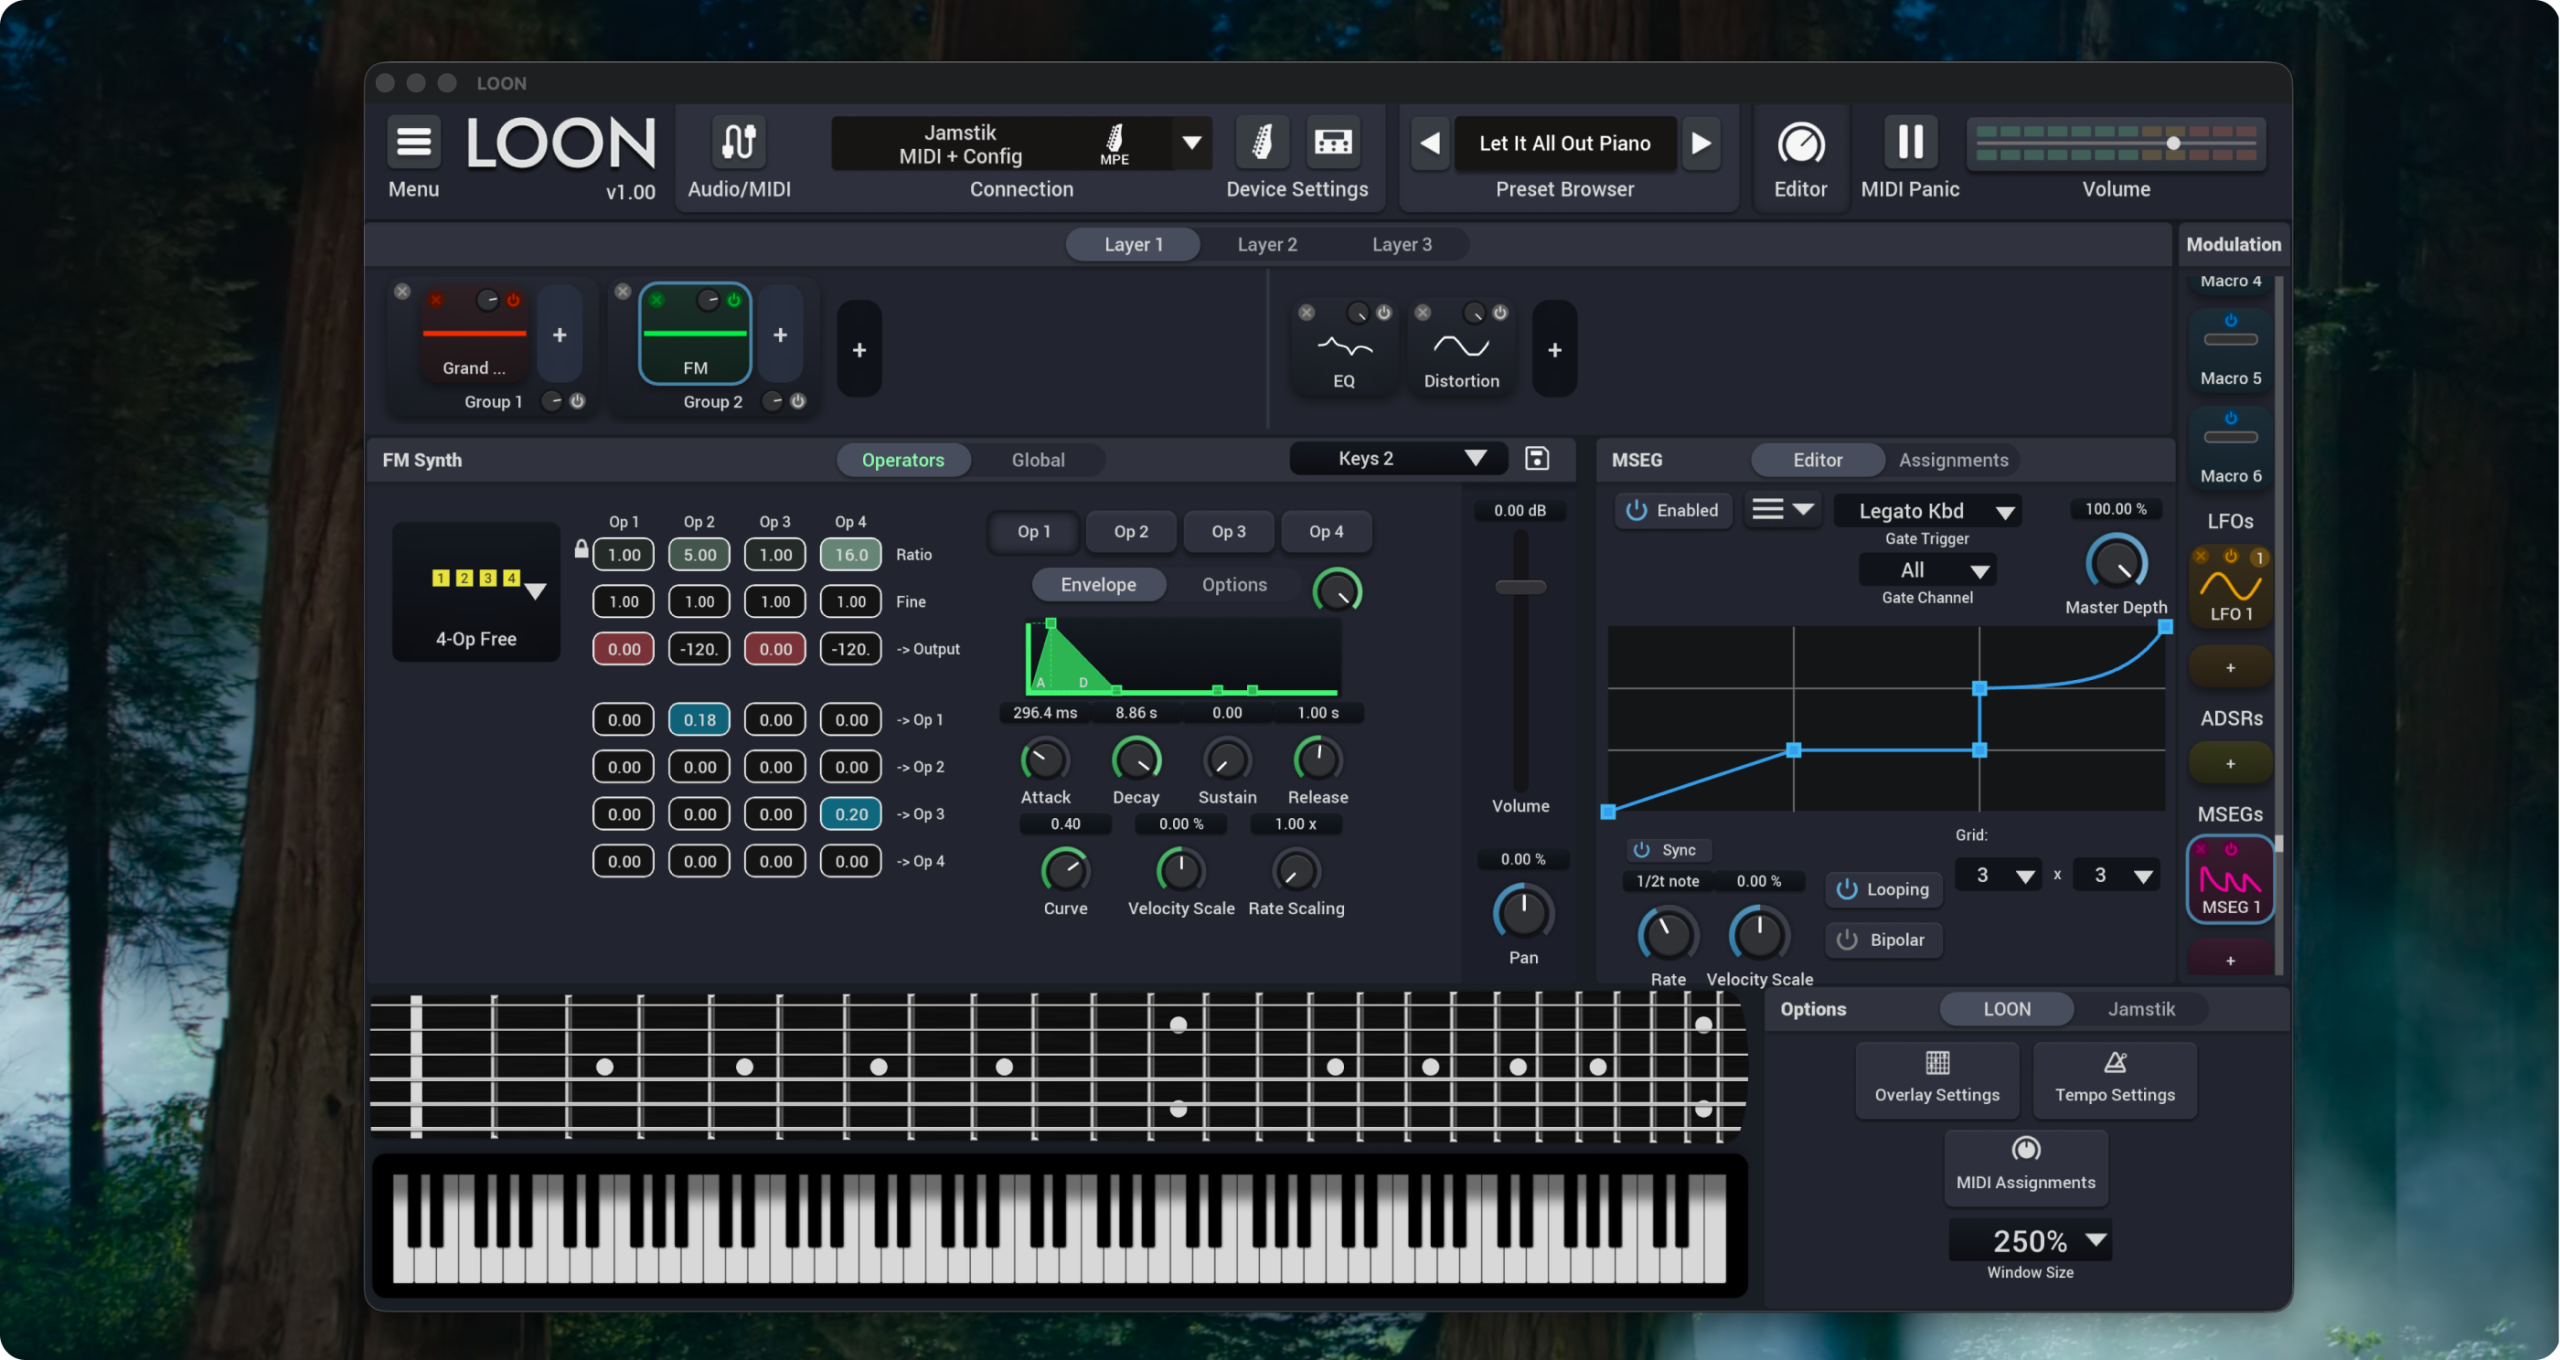
Task: Select the EQ effect module
Action: [x=1344, y=350]
